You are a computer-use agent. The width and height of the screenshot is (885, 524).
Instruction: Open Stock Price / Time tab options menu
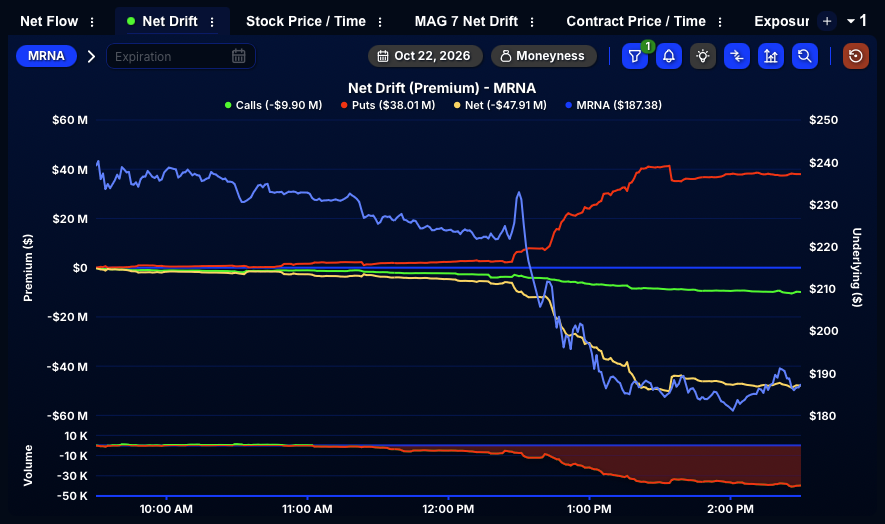click(x=380, y=22)
